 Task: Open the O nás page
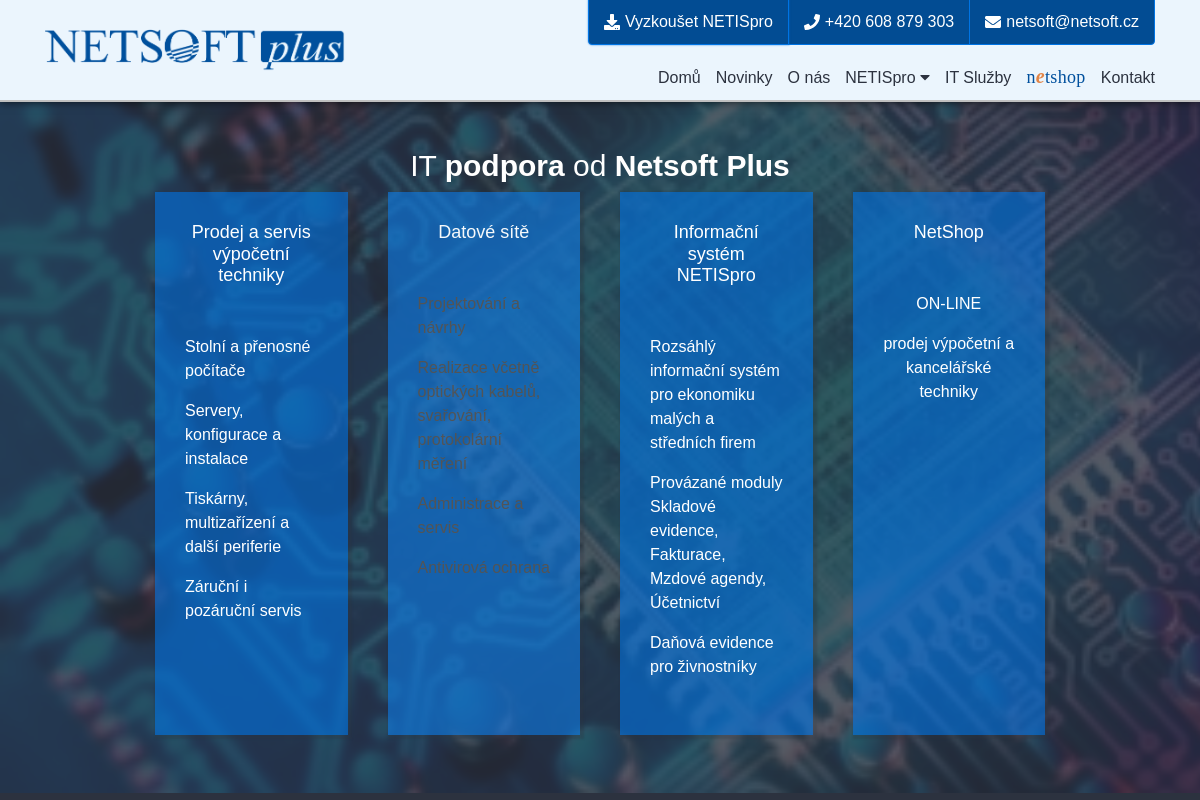pos(808,77)
